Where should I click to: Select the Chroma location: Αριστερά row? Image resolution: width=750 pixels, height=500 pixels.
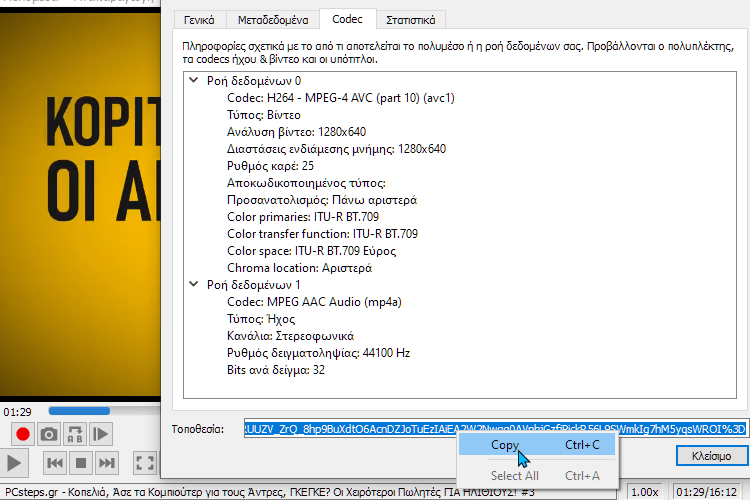tap(299, 267)
